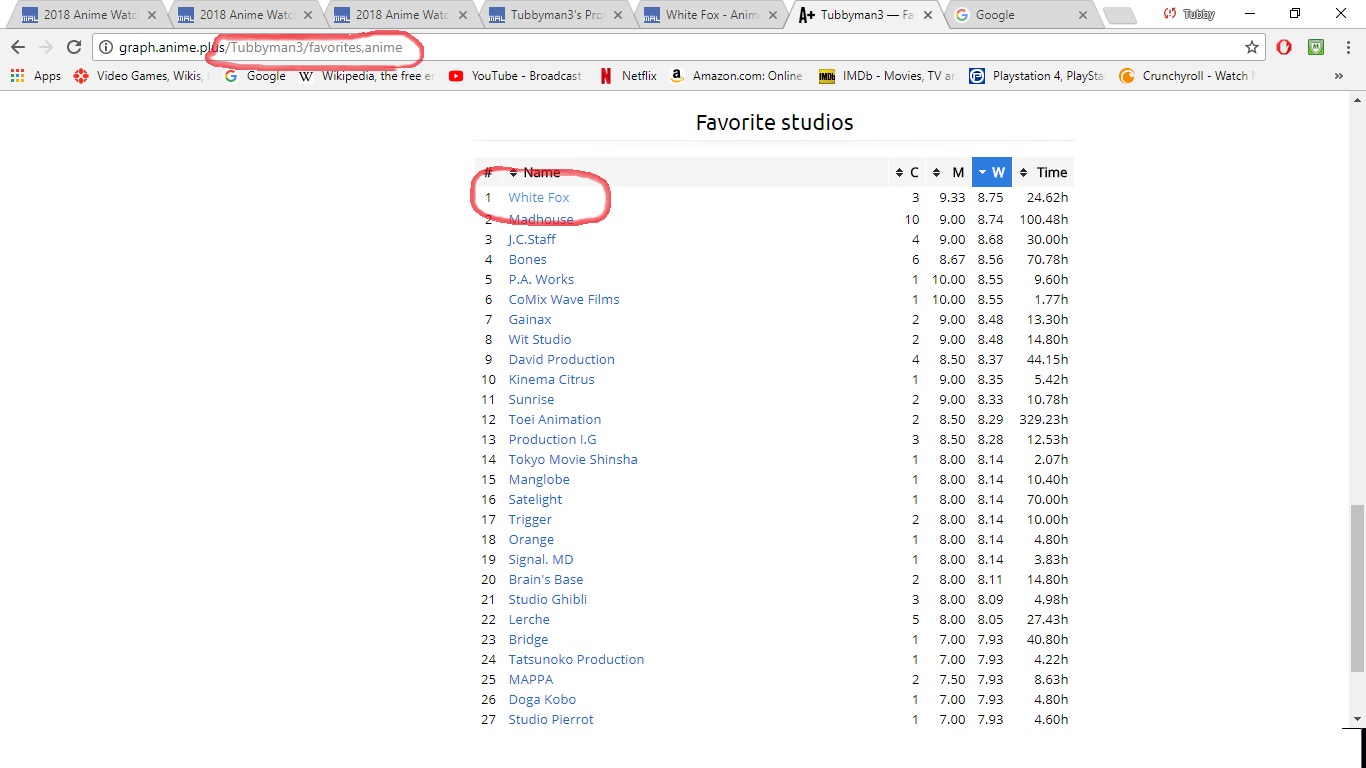Open the Madhouse studio link
Screen dimensions: 1366x768
pos(541,219)
